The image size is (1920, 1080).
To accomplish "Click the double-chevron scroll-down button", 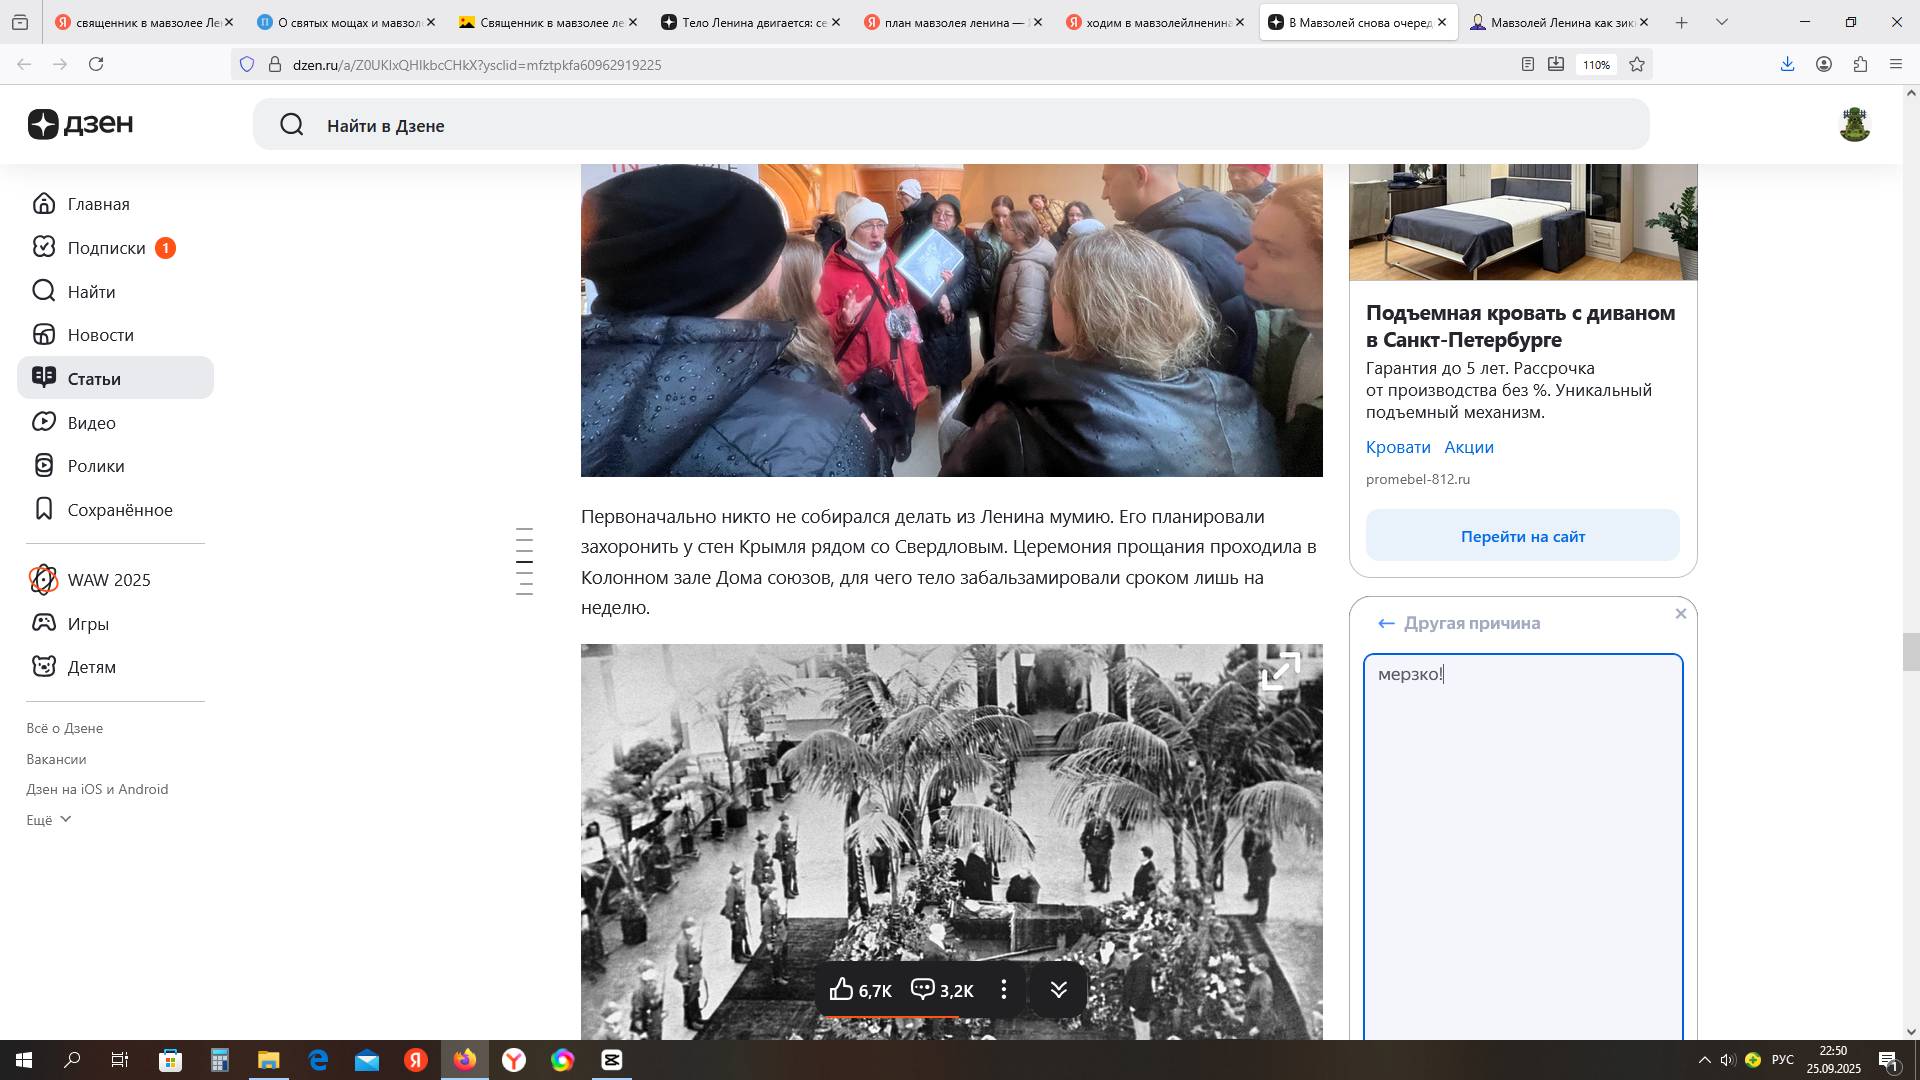I will [1058, 990].
